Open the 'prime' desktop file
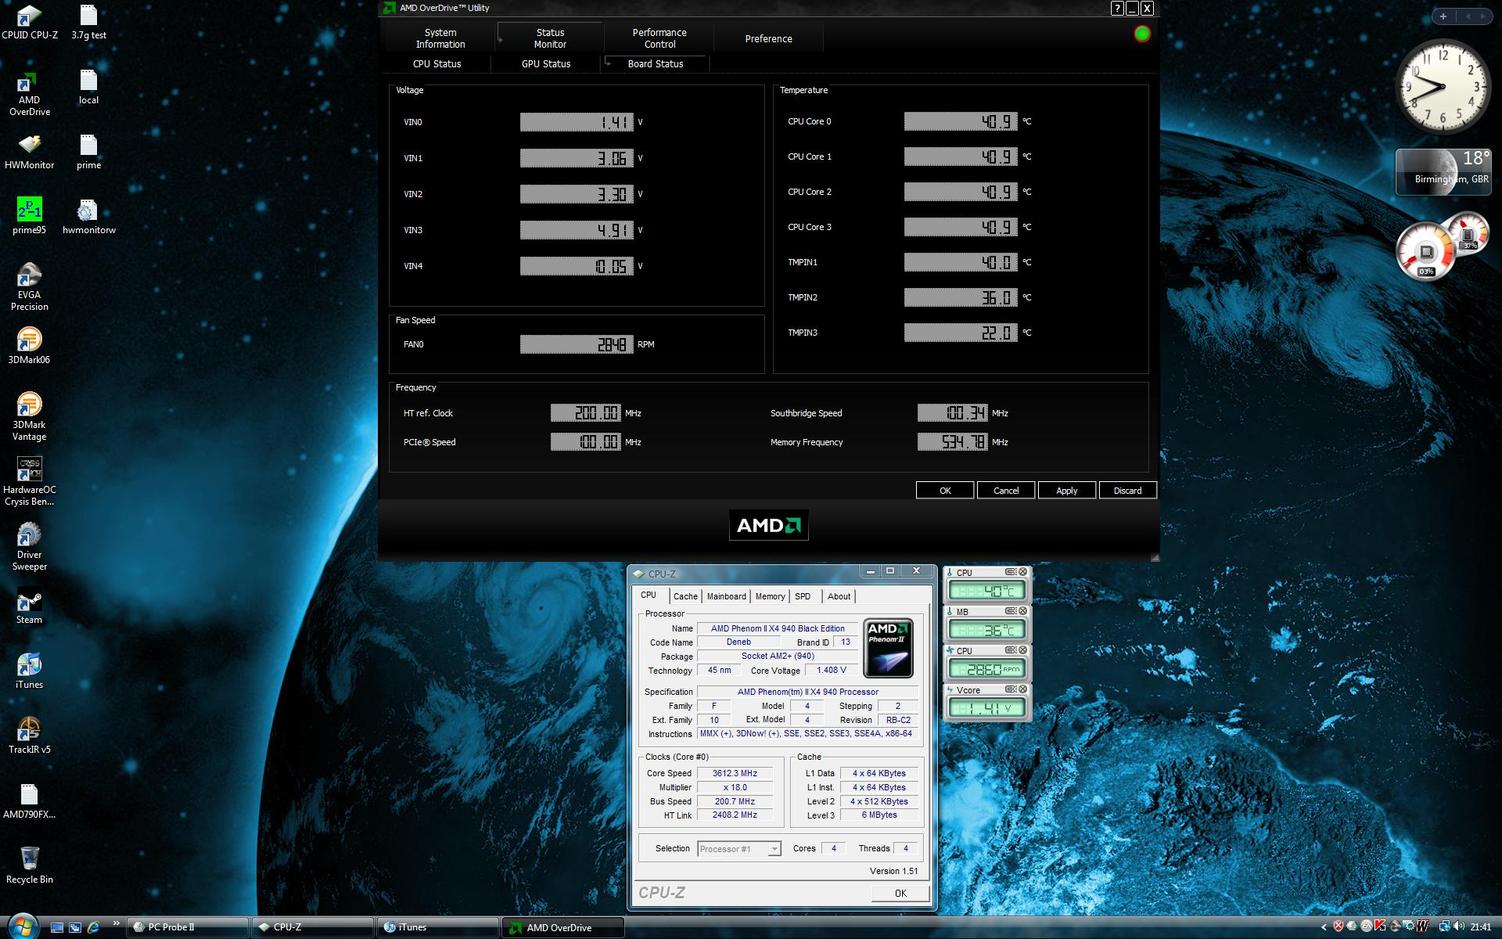The width and height of the screenshot is (1502, 939). pyautogui.click(x=88, y=152)
